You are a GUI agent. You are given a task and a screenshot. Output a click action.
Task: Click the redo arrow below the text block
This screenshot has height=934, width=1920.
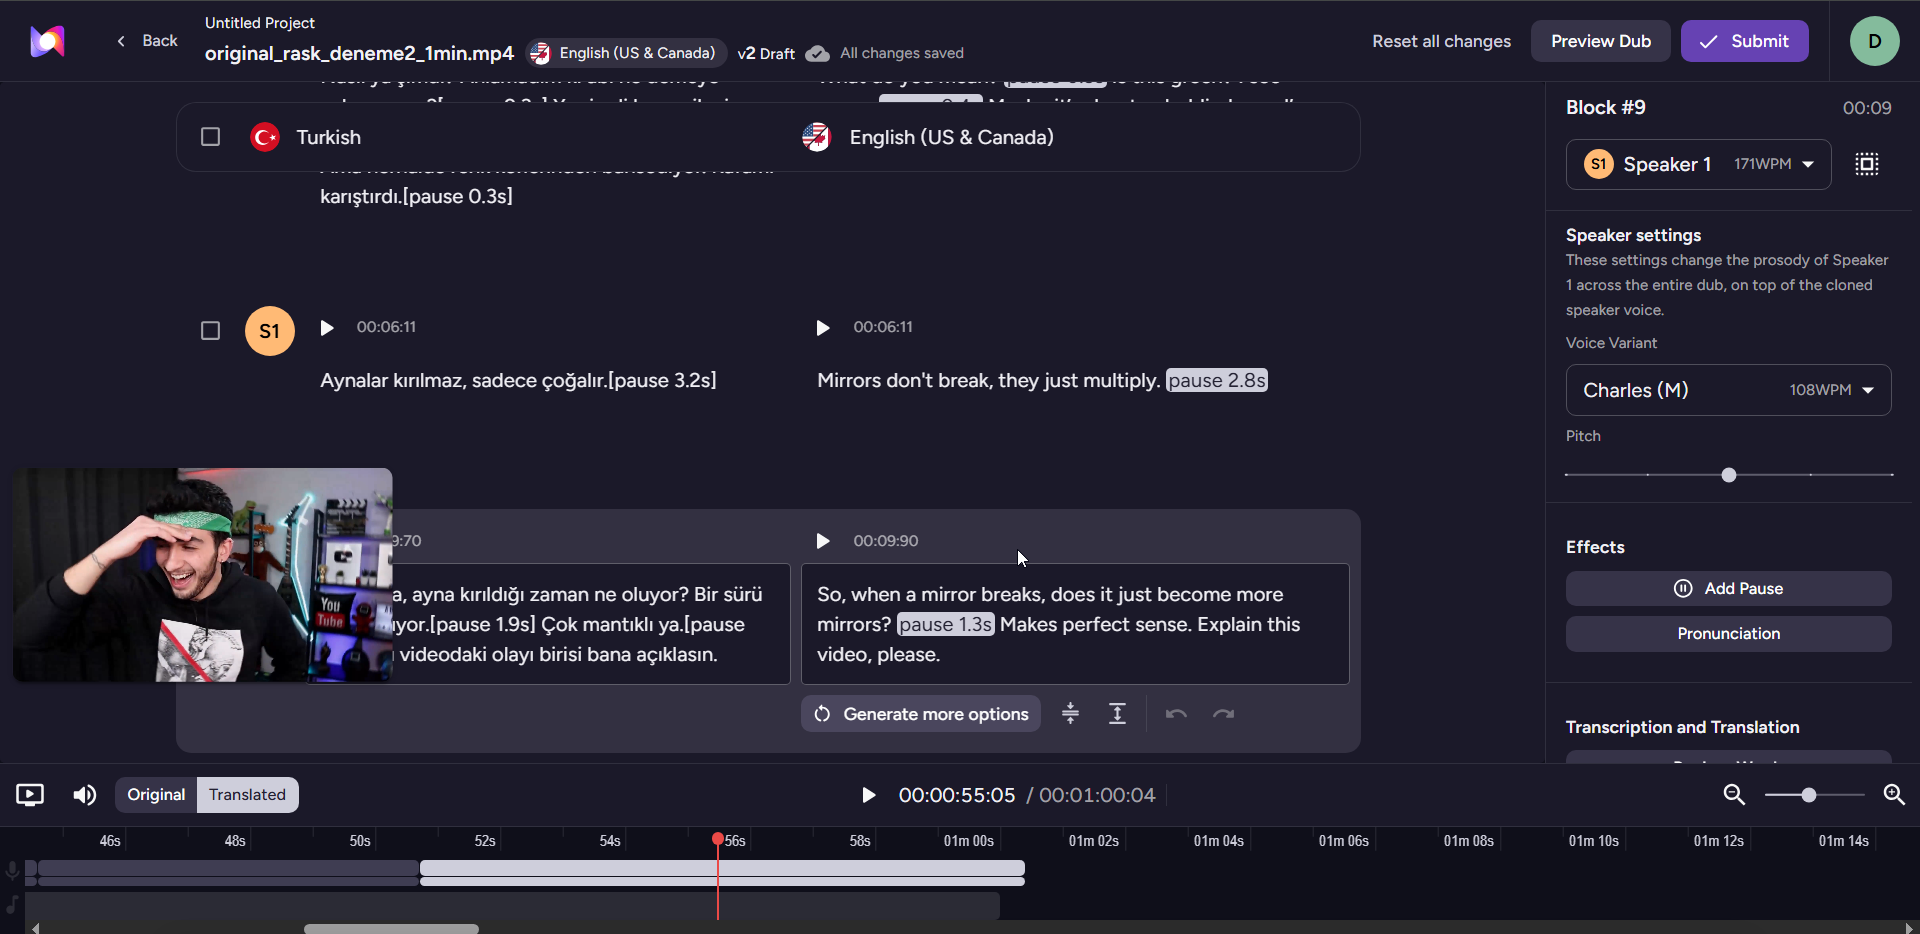click(x=1224, y=713)
